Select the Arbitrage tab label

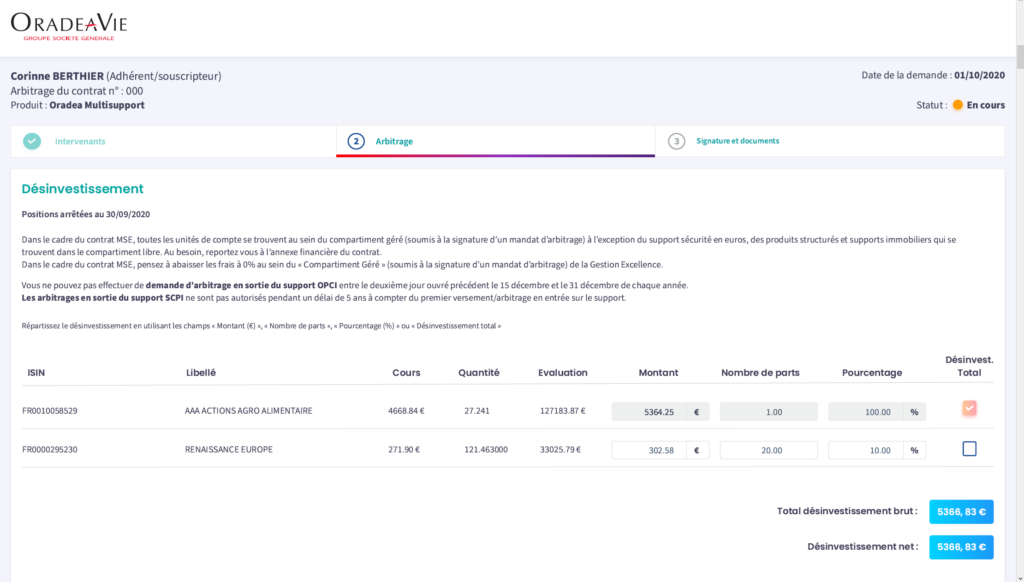tap(394, 142)
